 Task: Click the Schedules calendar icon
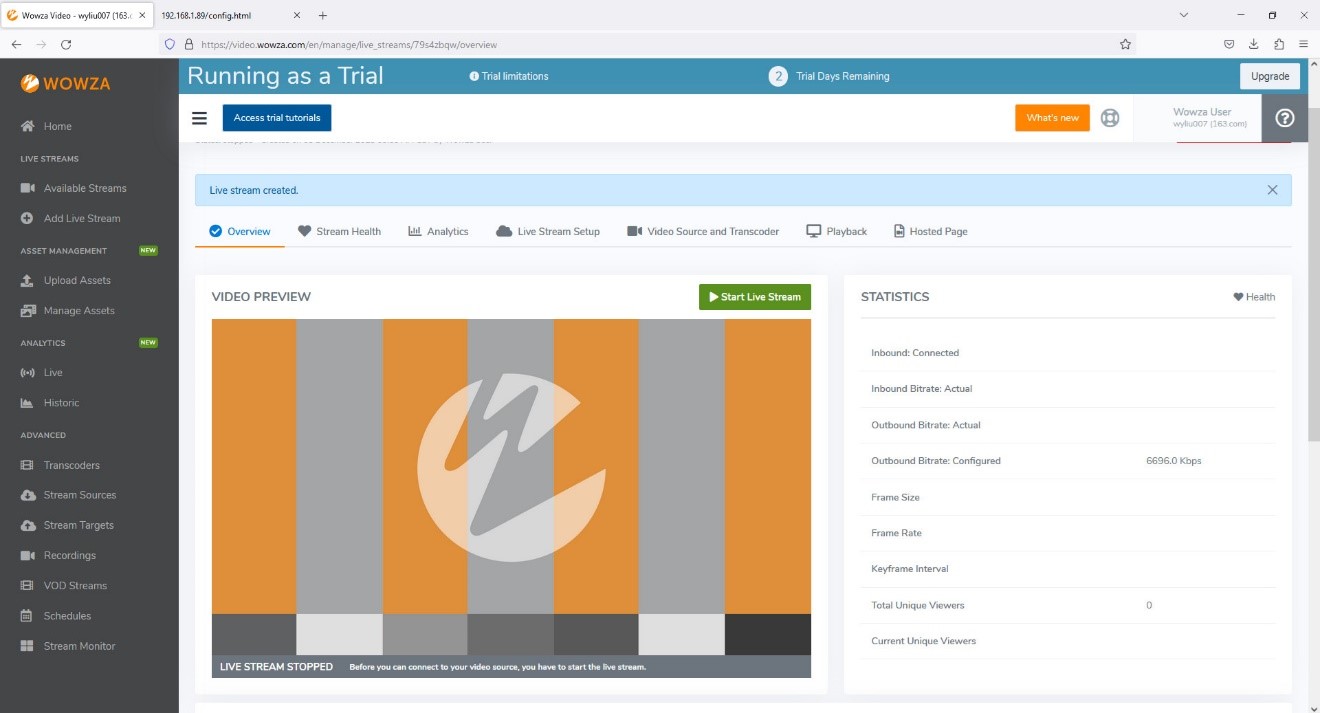pyautogui.click(x=28, y=616)
